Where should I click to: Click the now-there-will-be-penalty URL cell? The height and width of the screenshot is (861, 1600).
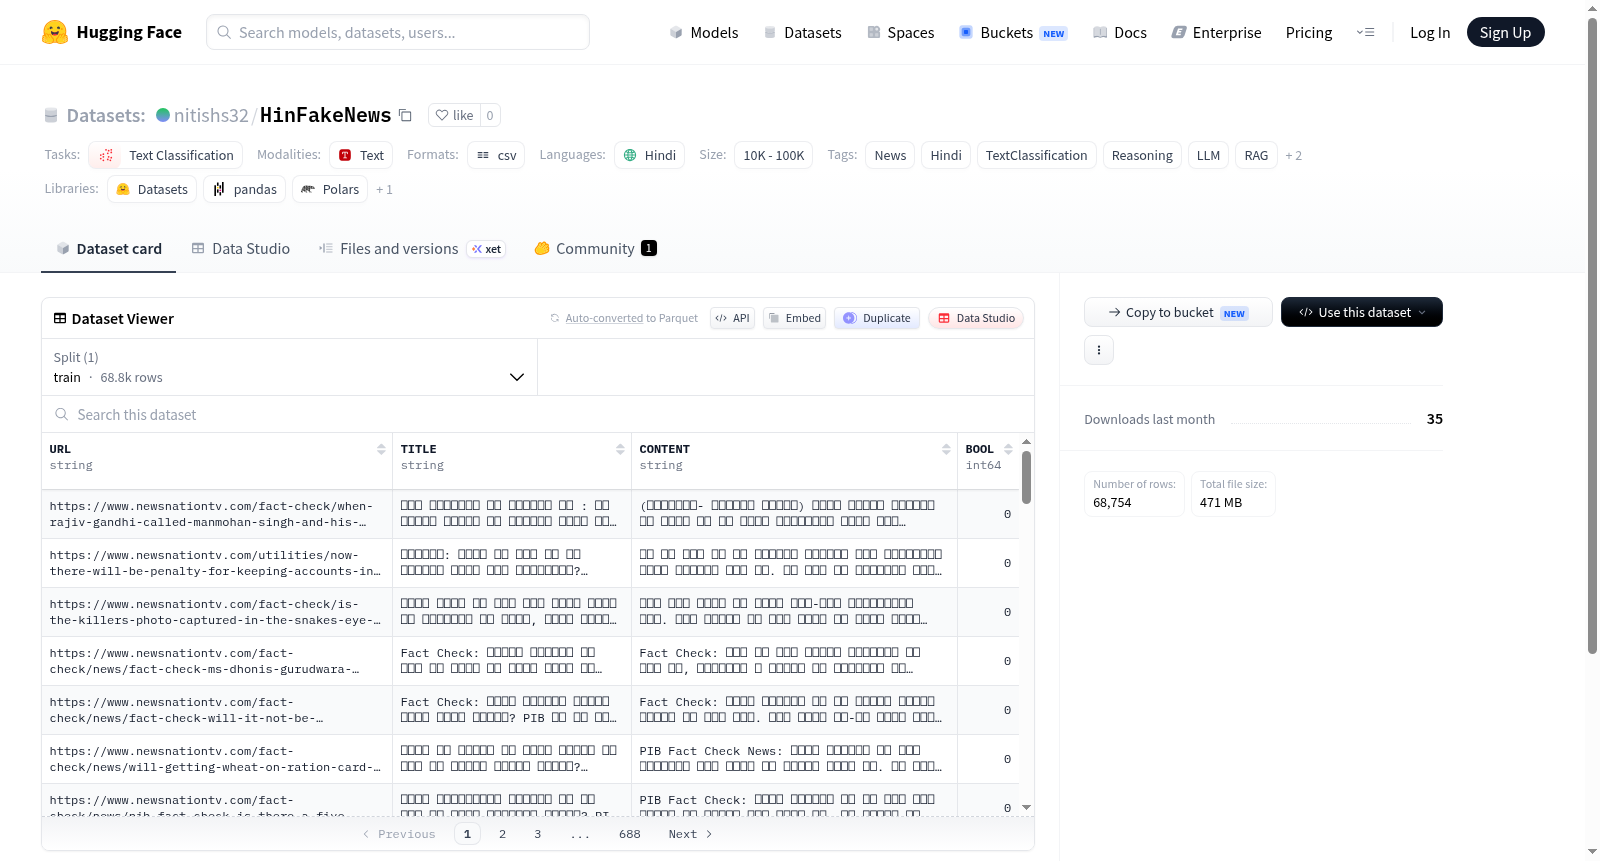(217, 563)
